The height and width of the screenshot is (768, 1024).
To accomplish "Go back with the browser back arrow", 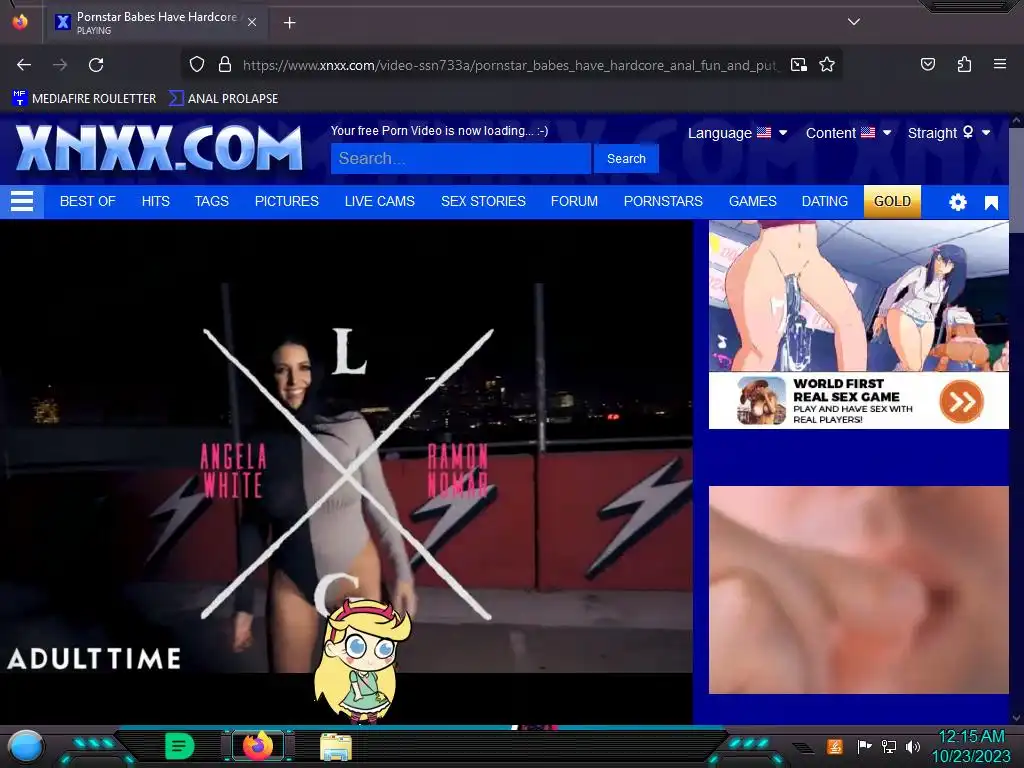I will (24, 65).
